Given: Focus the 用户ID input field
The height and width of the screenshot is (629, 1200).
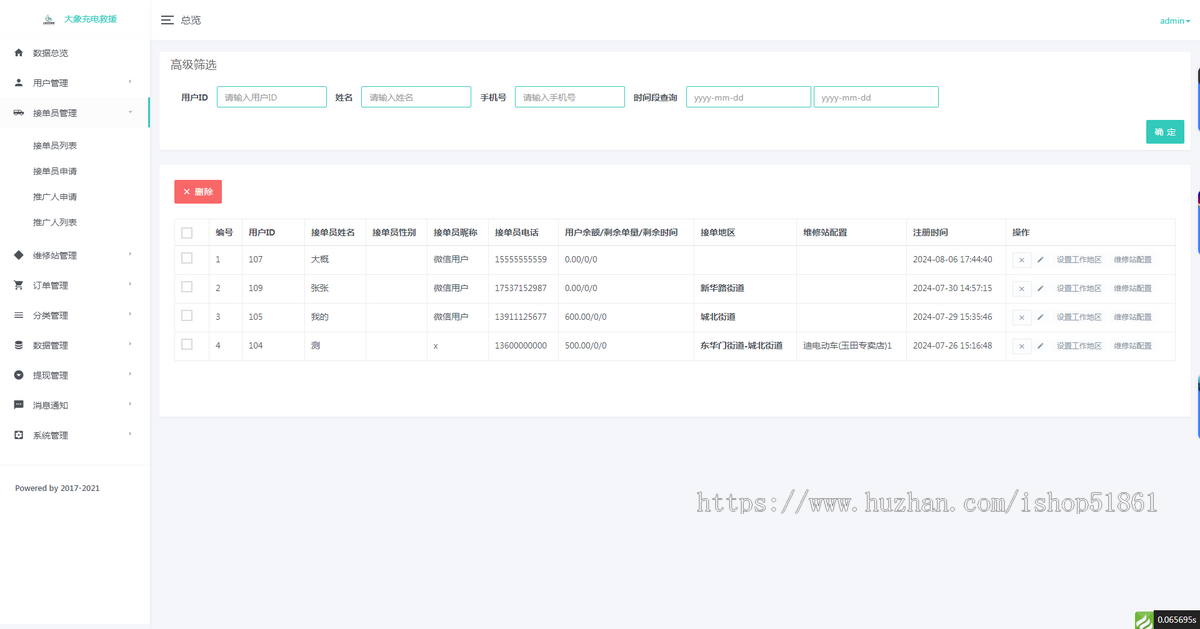Looking at the screenshot, I should coord(272,97).
